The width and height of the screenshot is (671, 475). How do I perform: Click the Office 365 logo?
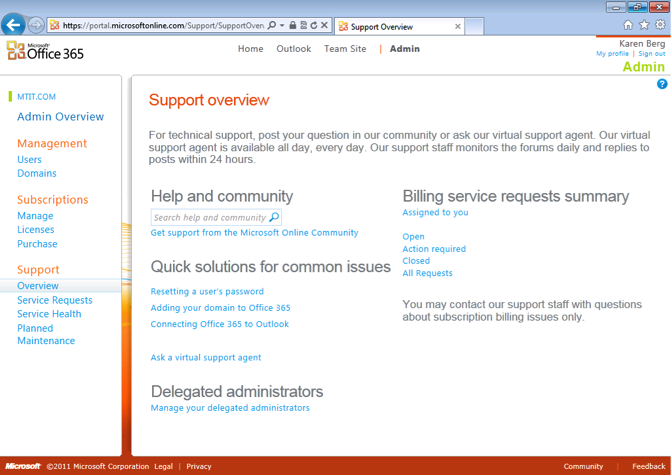coord(45,51)
